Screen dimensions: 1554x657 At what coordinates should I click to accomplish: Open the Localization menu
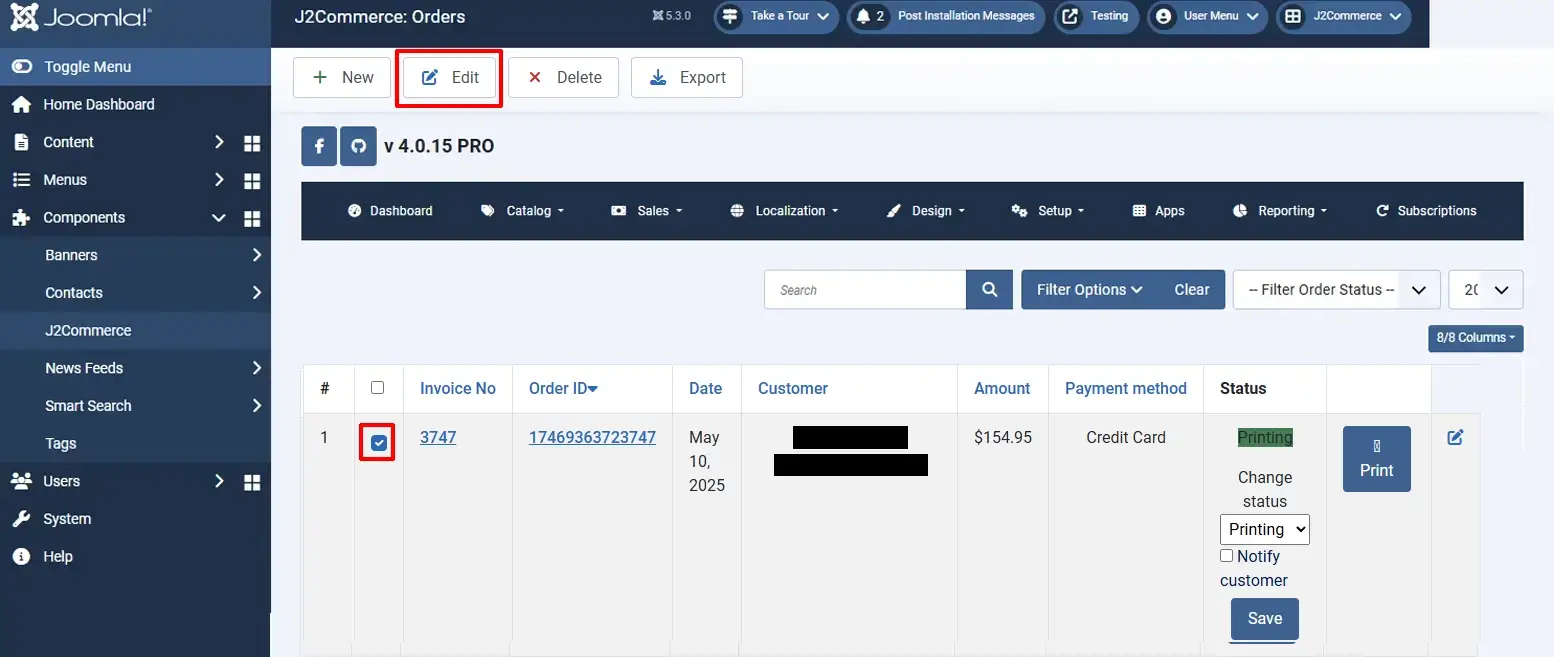coord(784,211)
